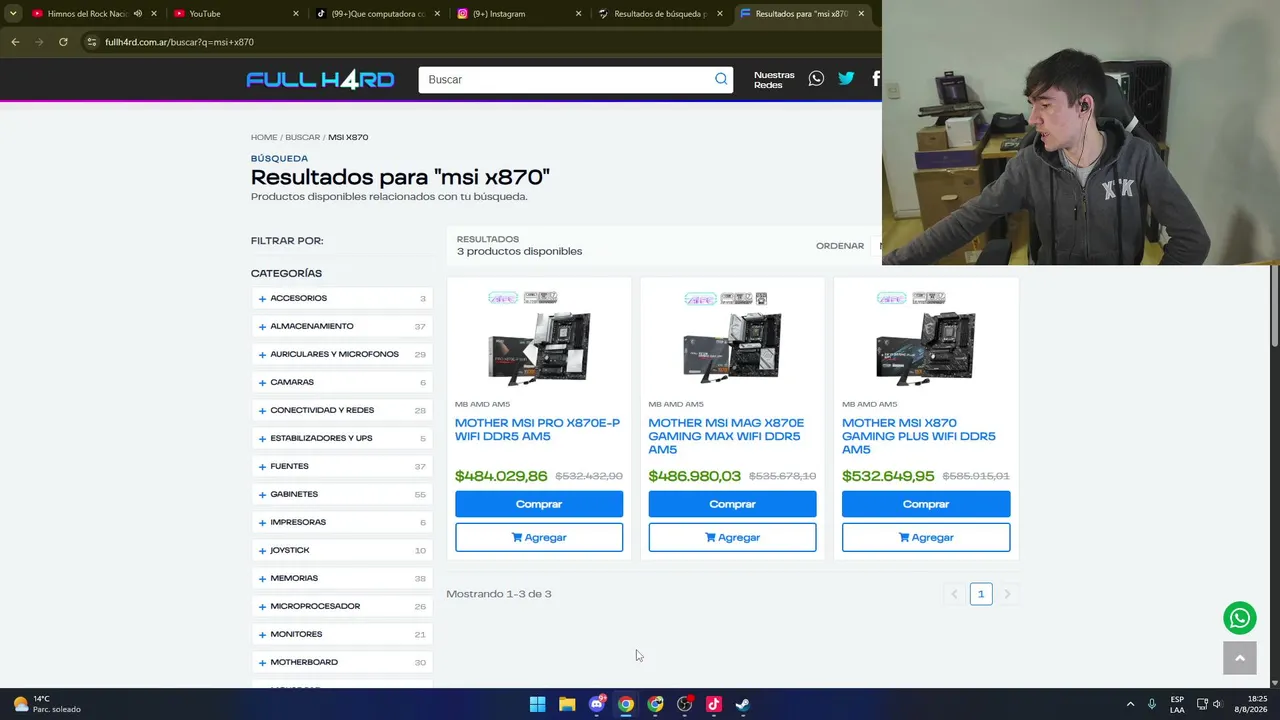Go back using the browser back arrow
Viewport: 1280px width, 720px height.
tap(15, 42)
